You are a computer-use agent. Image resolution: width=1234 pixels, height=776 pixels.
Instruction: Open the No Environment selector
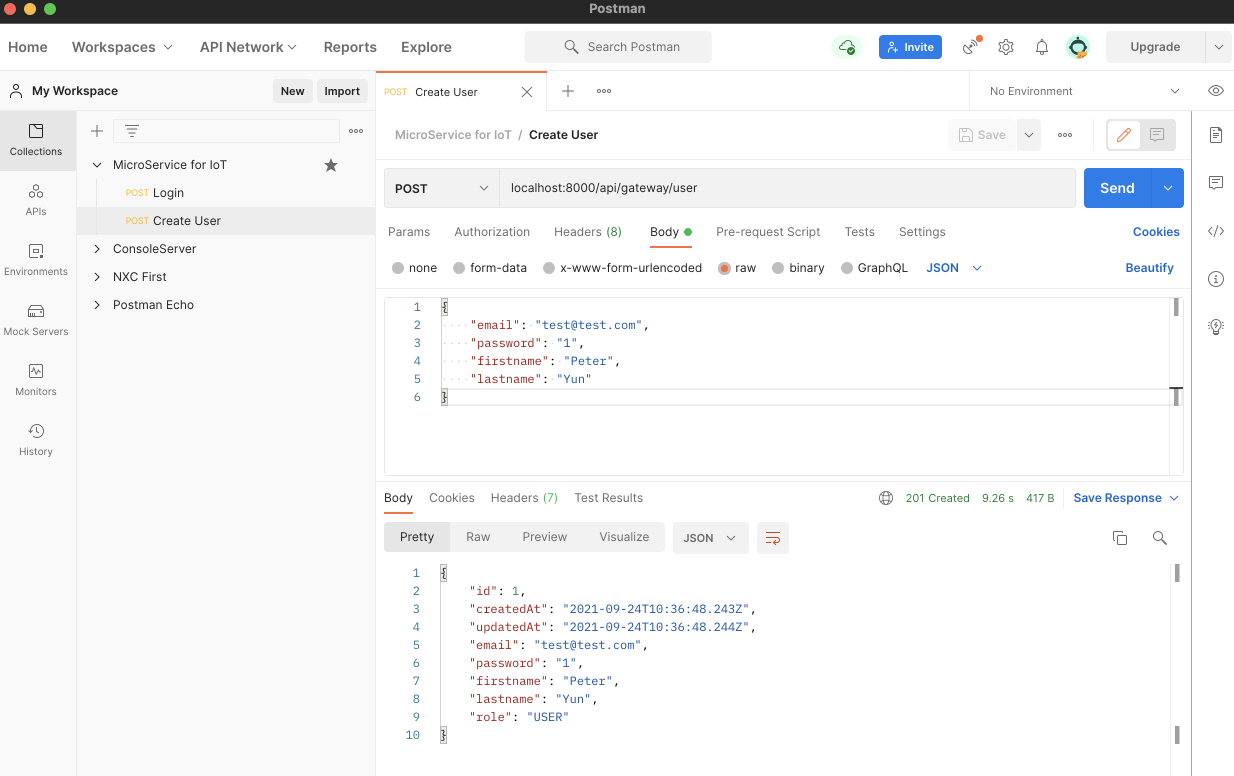pyautogui.click(x=1083, y=91)
